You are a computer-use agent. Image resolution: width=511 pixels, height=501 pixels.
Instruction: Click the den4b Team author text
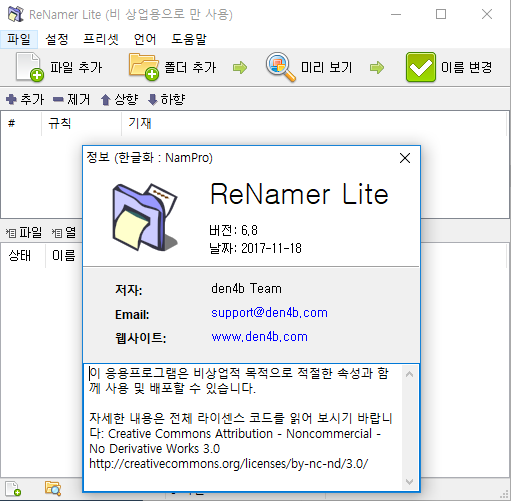(x=246, y=289)
